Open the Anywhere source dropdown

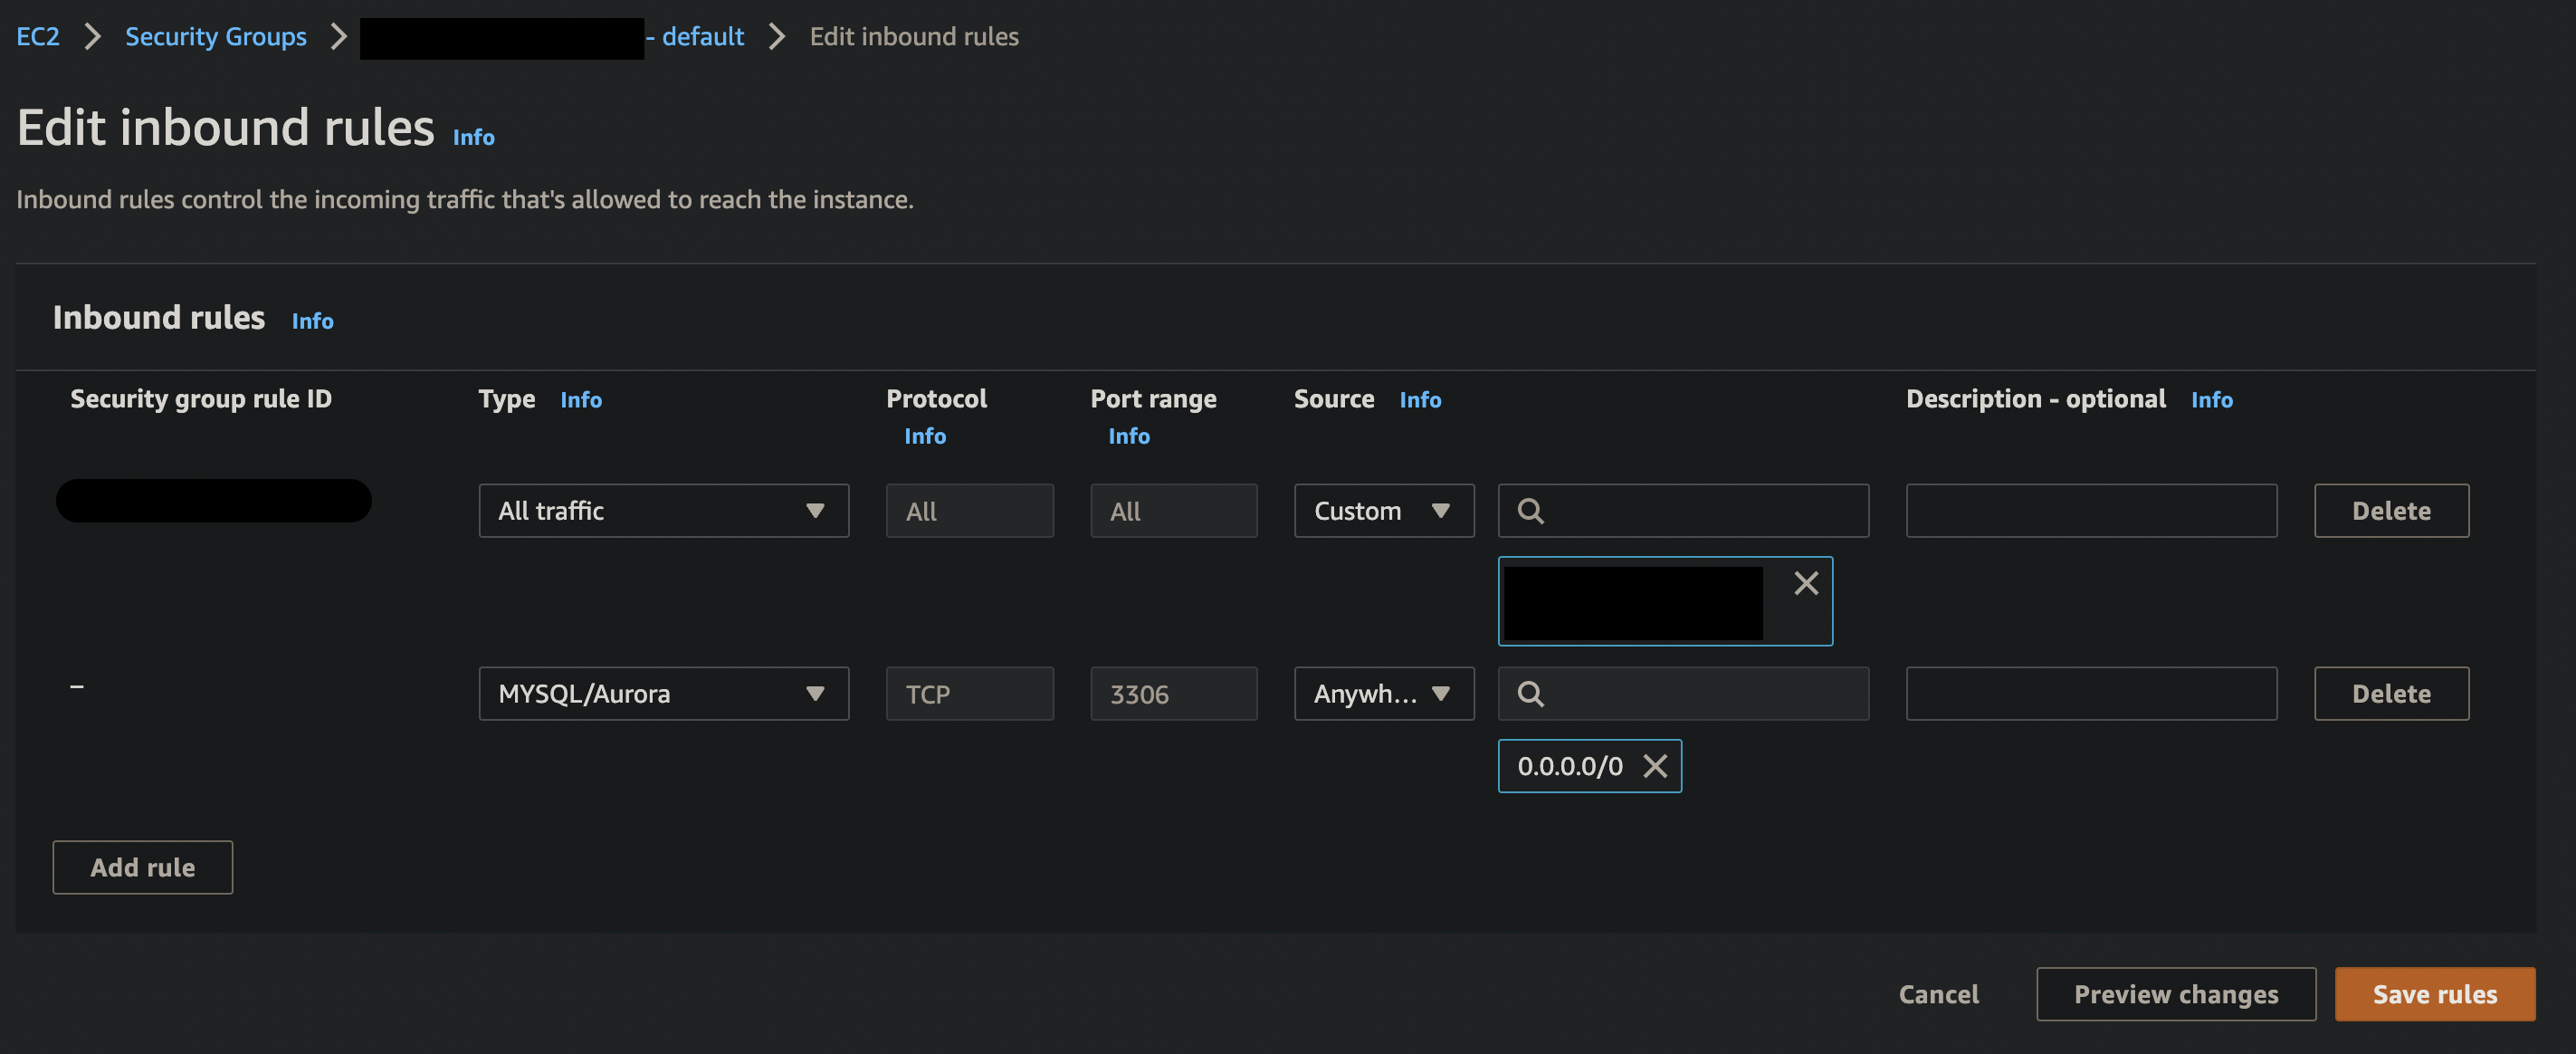(1383, 694)
